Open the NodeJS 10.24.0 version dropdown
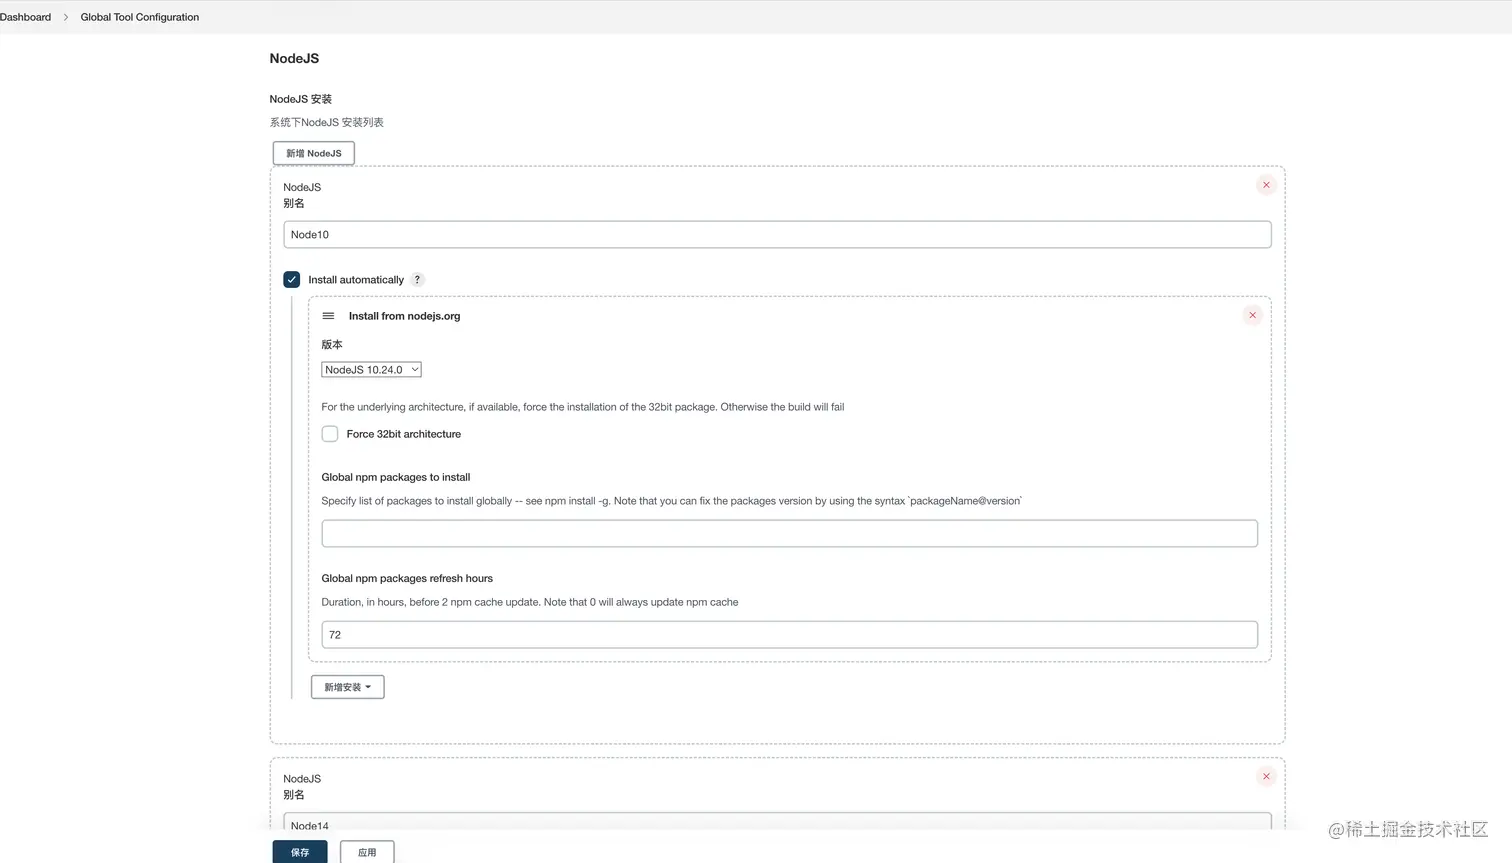This screenshot has width=1512, height=863. [x=371, y=370]
